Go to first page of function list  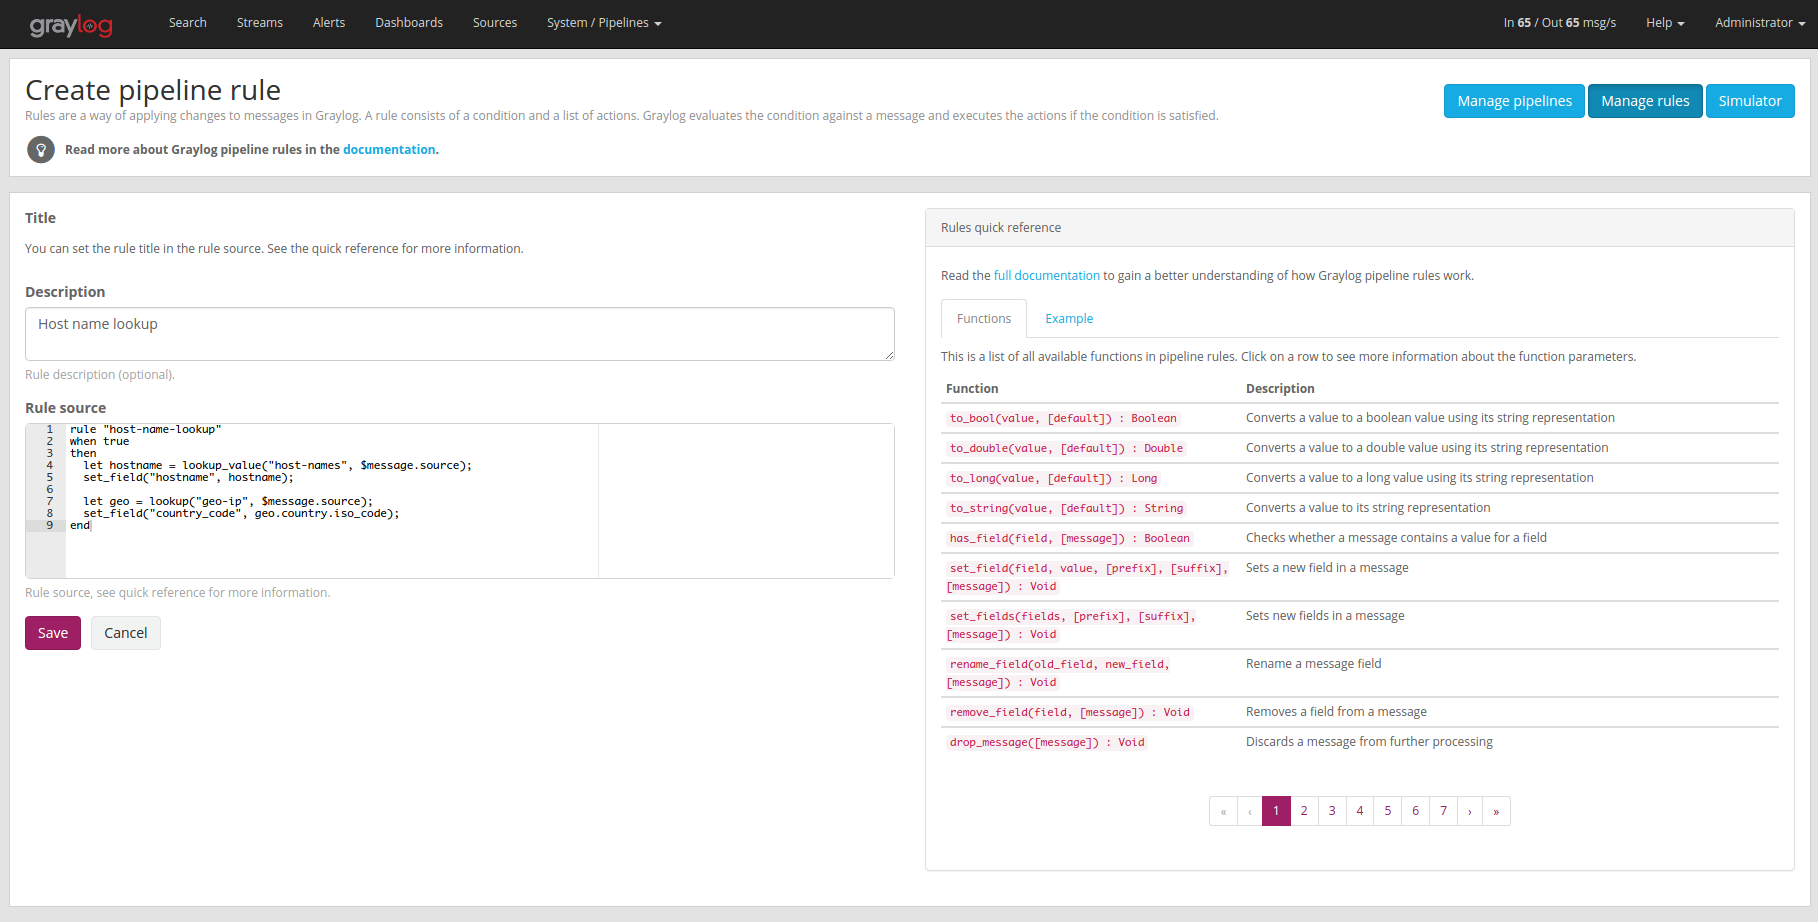1223,811
